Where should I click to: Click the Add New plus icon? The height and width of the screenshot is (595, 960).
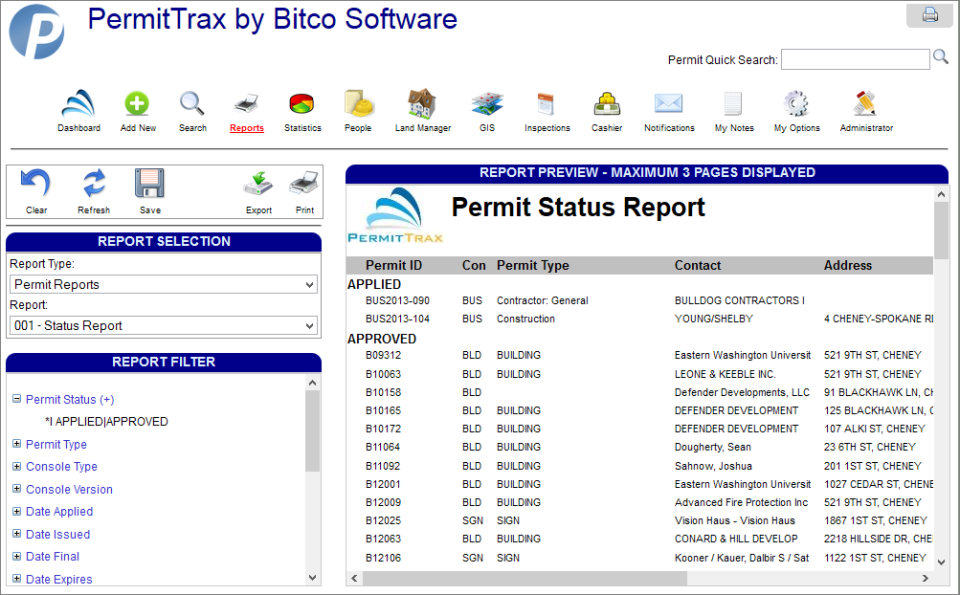(137, 103)
